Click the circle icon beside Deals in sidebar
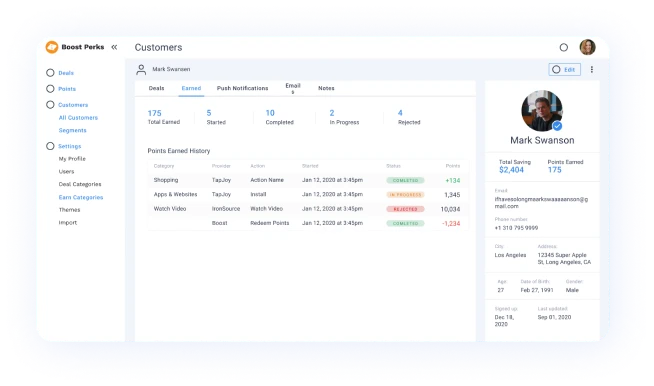Screen dimensions: 654x386 click(x=50, y=73)
